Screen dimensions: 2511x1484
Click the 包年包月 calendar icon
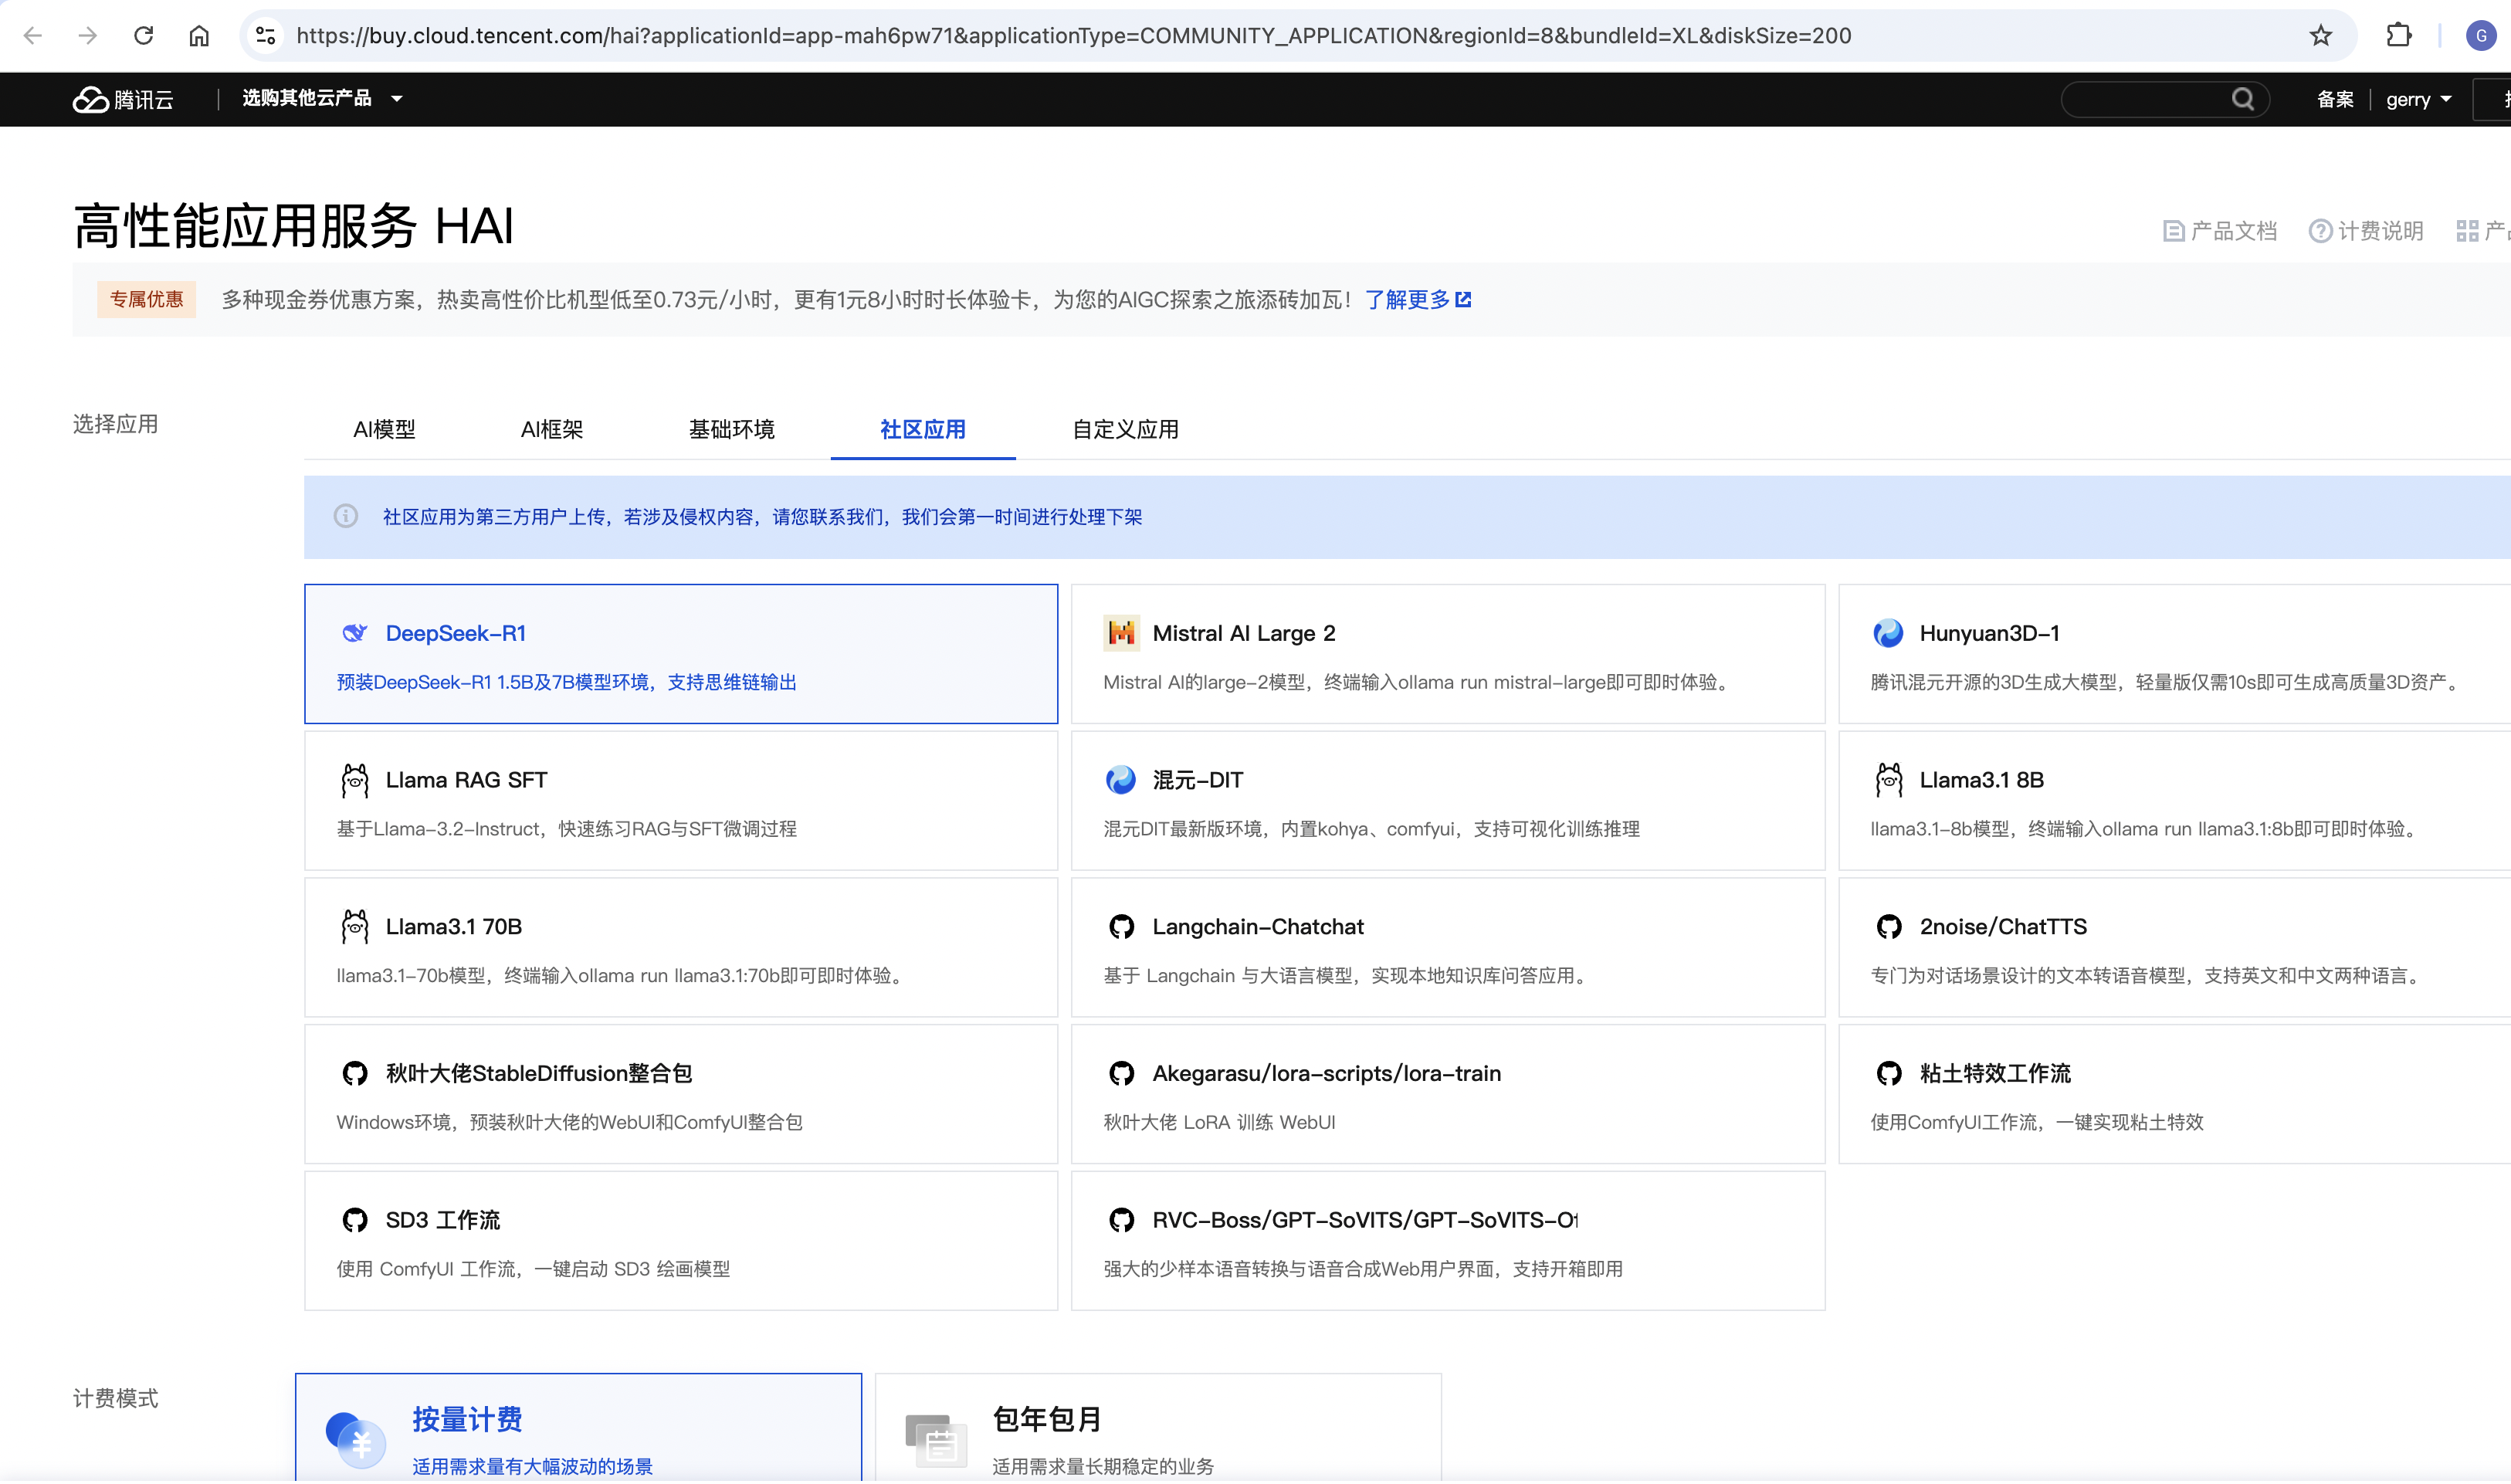tap(936, 1440)
